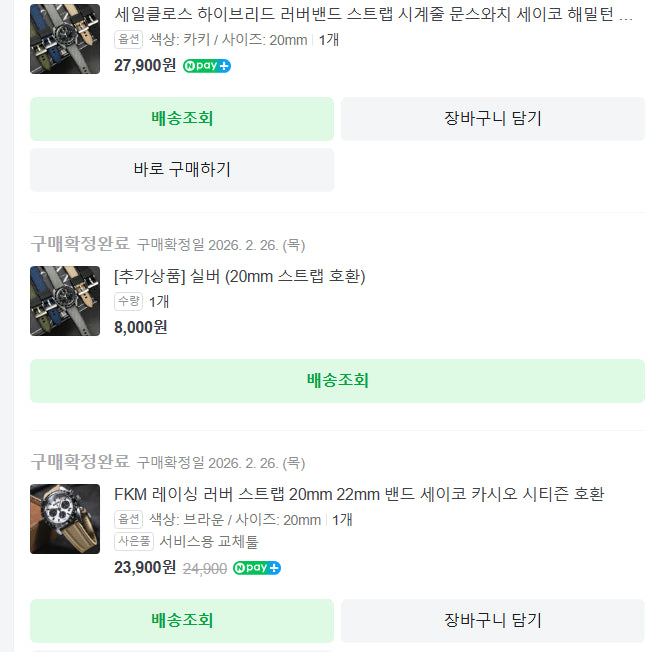Click 구매확정완료 status above the 실버 item
The image size is (652, 652).
(x=80, y=243)
